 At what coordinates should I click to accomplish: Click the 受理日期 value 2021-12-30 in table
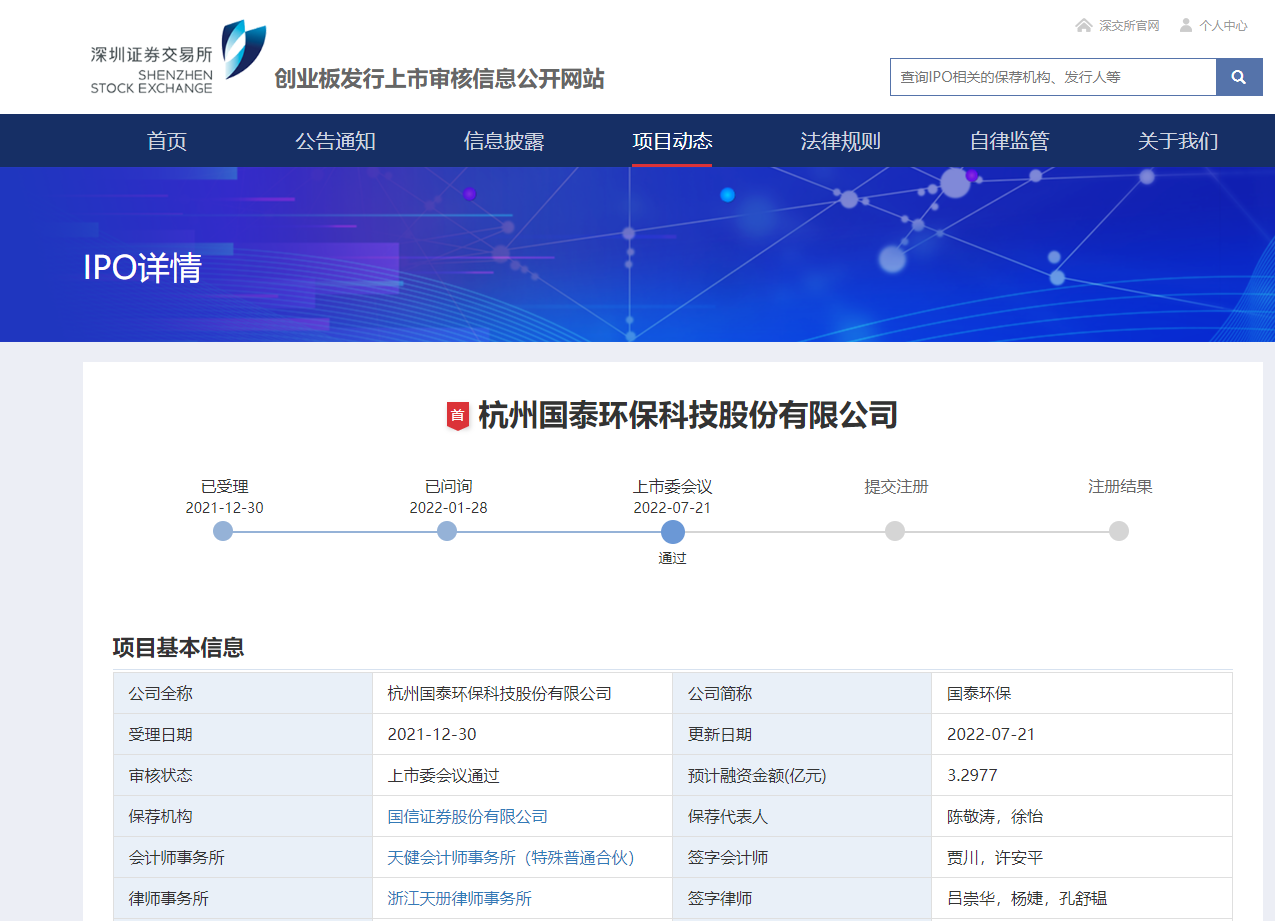432,735
